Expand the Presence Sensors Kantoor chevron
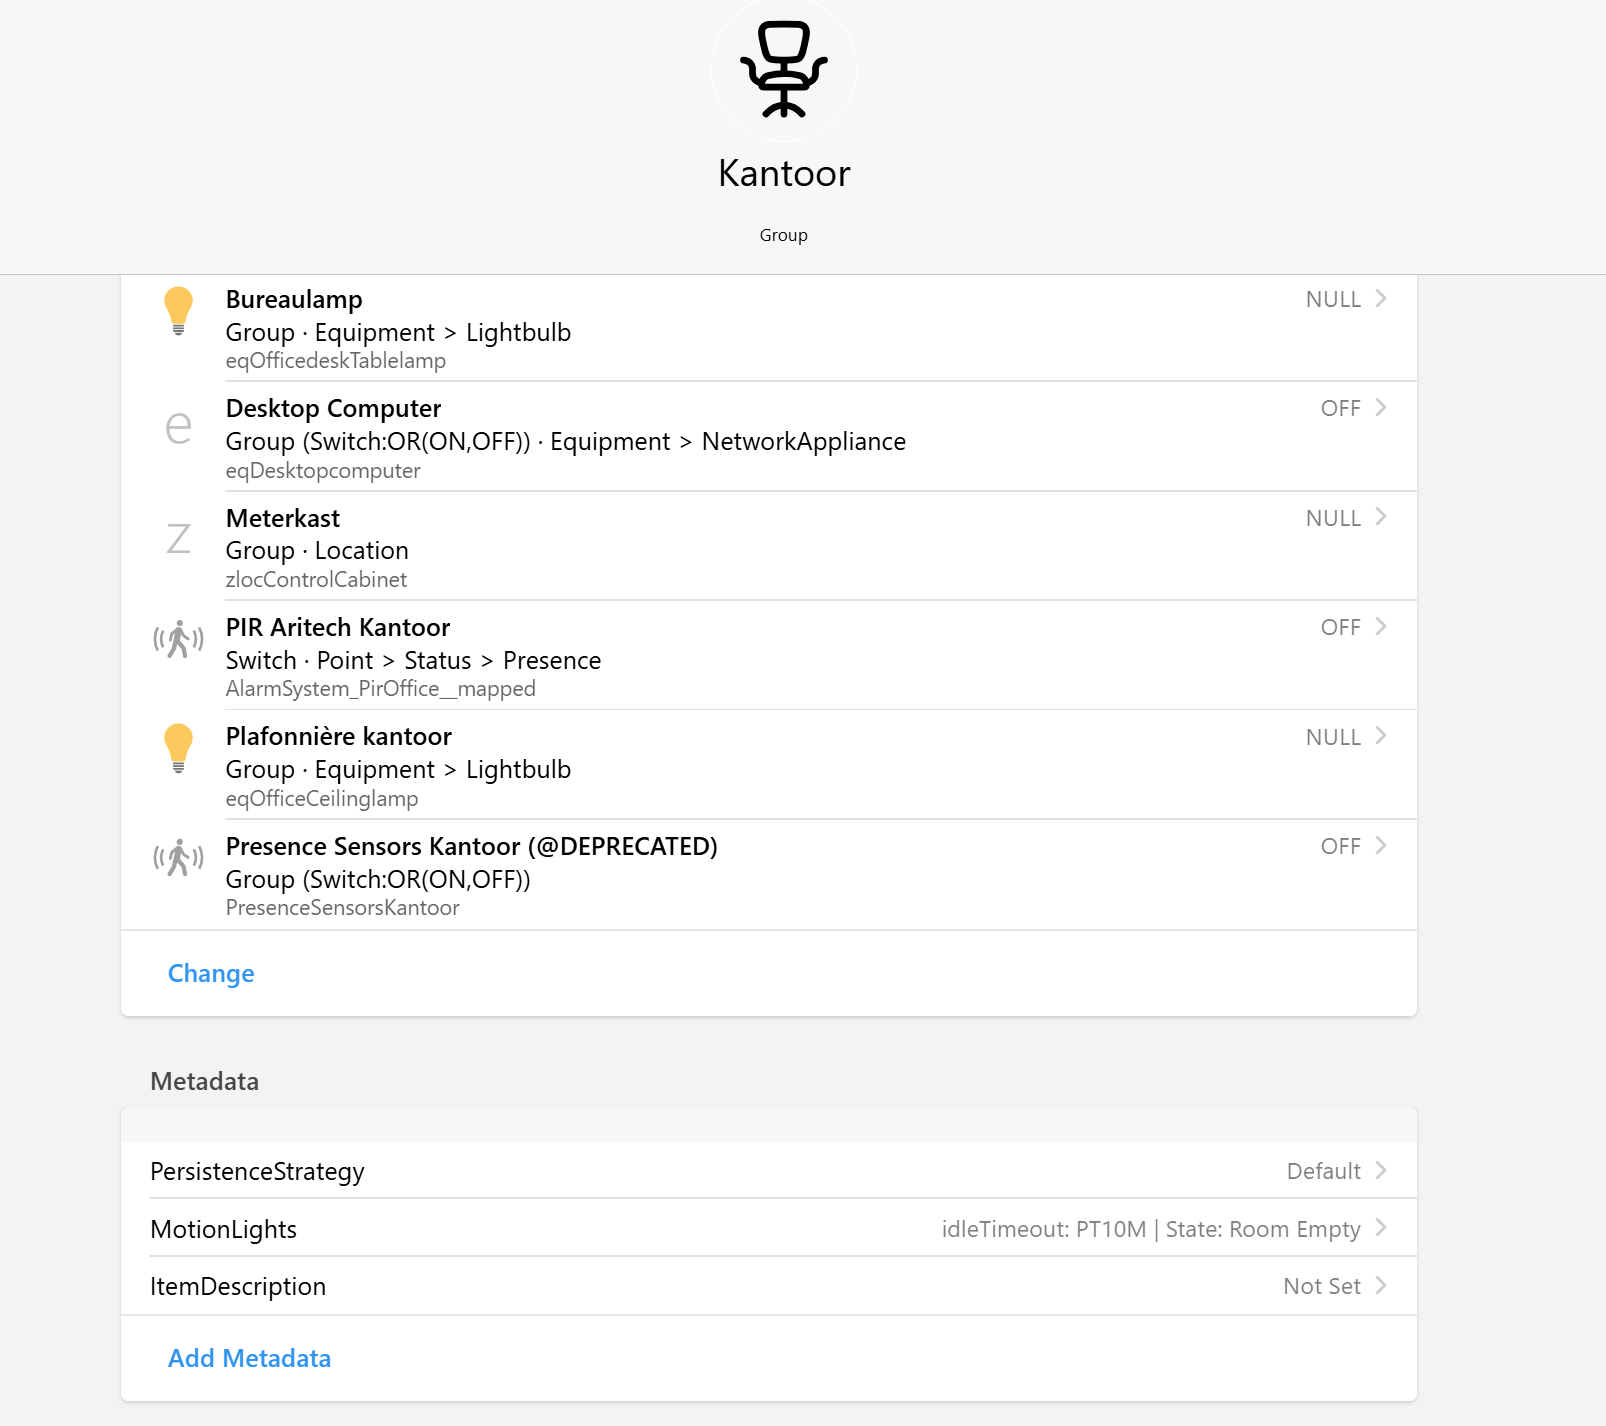This screenshot has height=1426, width=1606. pyautogui.click(x=1383, y=845)
